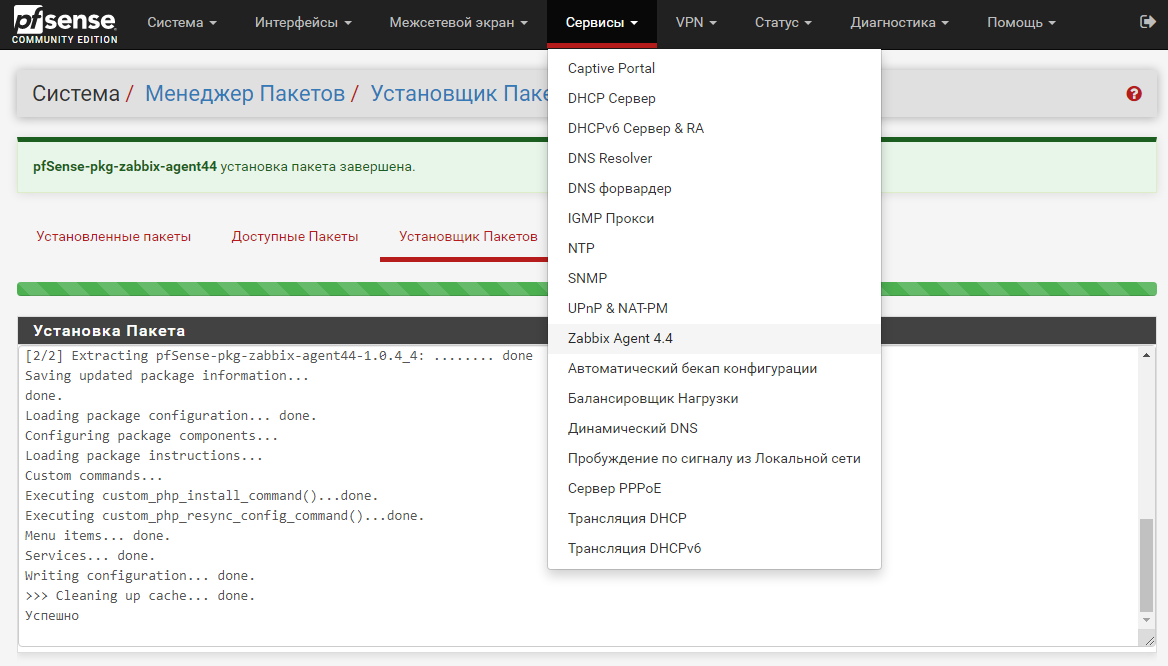Choose UPnP & NAT-PM menu entry
Screen dimensions: 1168x666
click(714, 308)
